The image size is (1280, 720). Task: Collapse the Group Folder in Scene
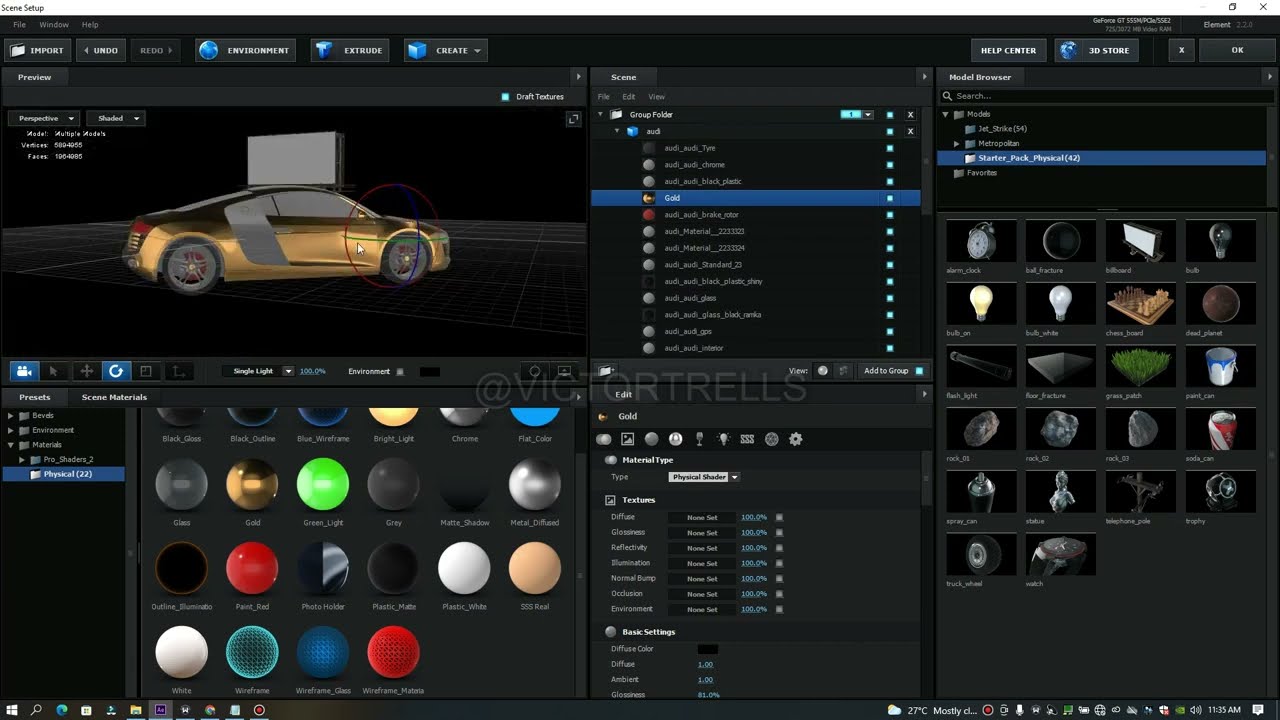click(x=601, y=115)
